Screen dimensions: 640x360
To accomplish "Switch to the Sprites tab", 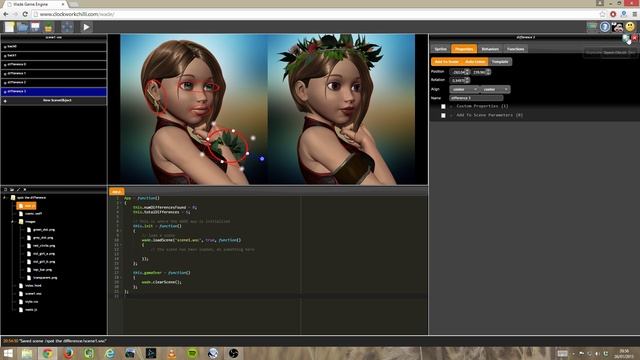I will click(x=440, y=49).
